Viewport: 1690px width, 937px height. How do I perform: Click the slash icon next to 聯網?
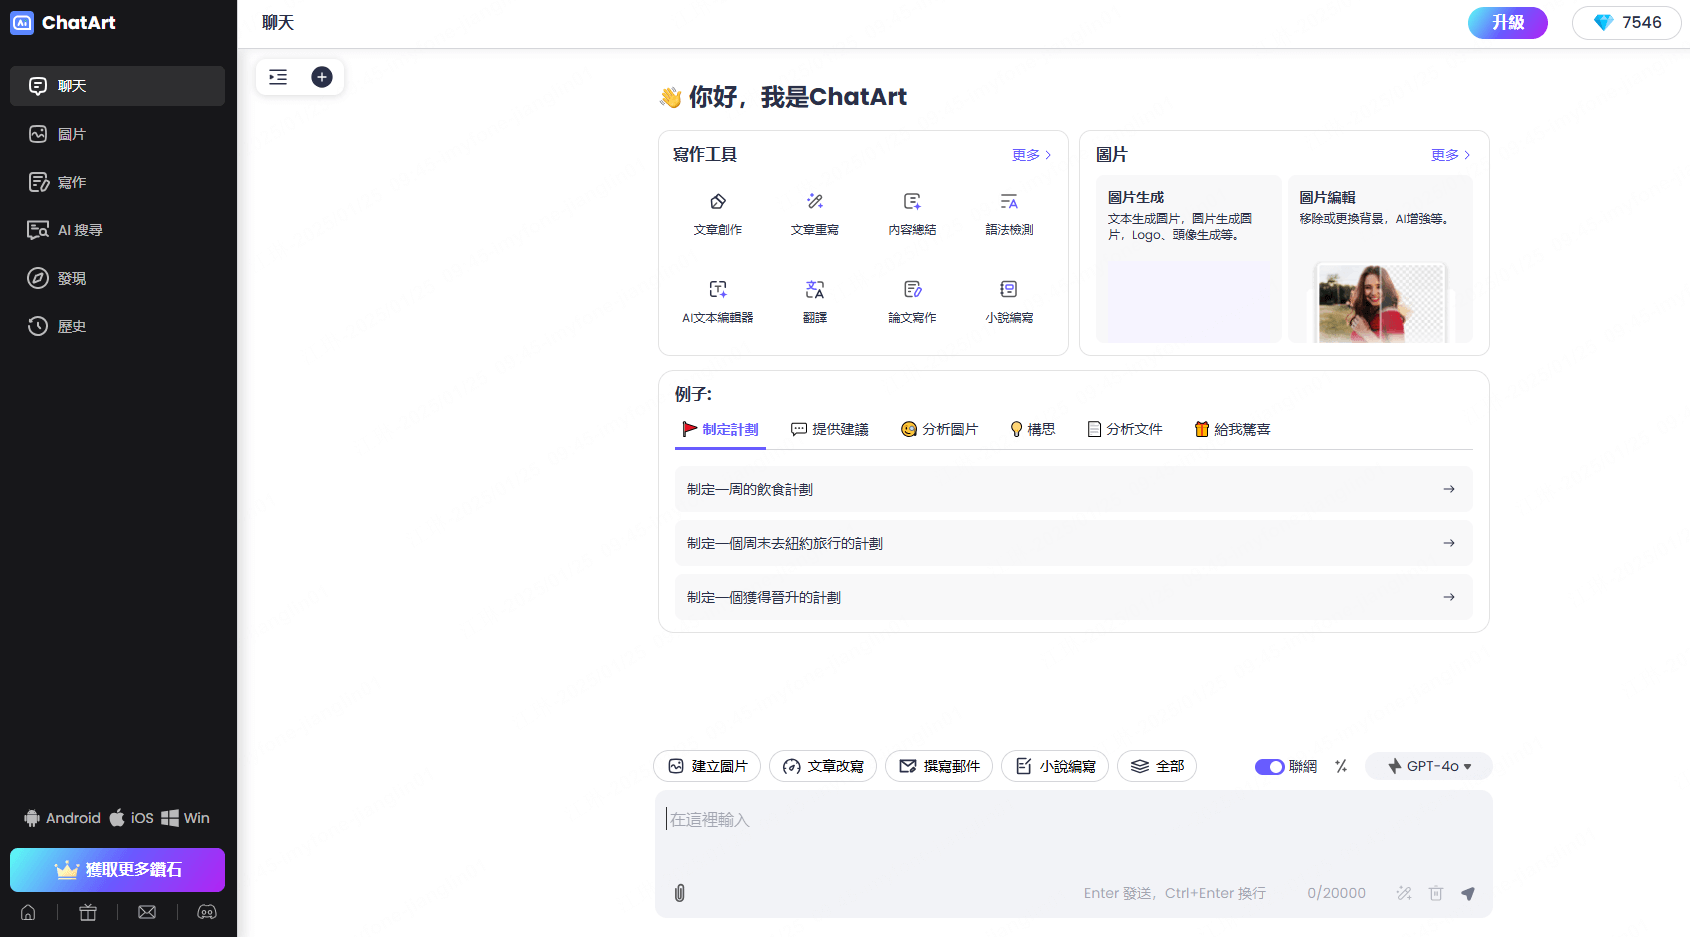(1341, 766)
